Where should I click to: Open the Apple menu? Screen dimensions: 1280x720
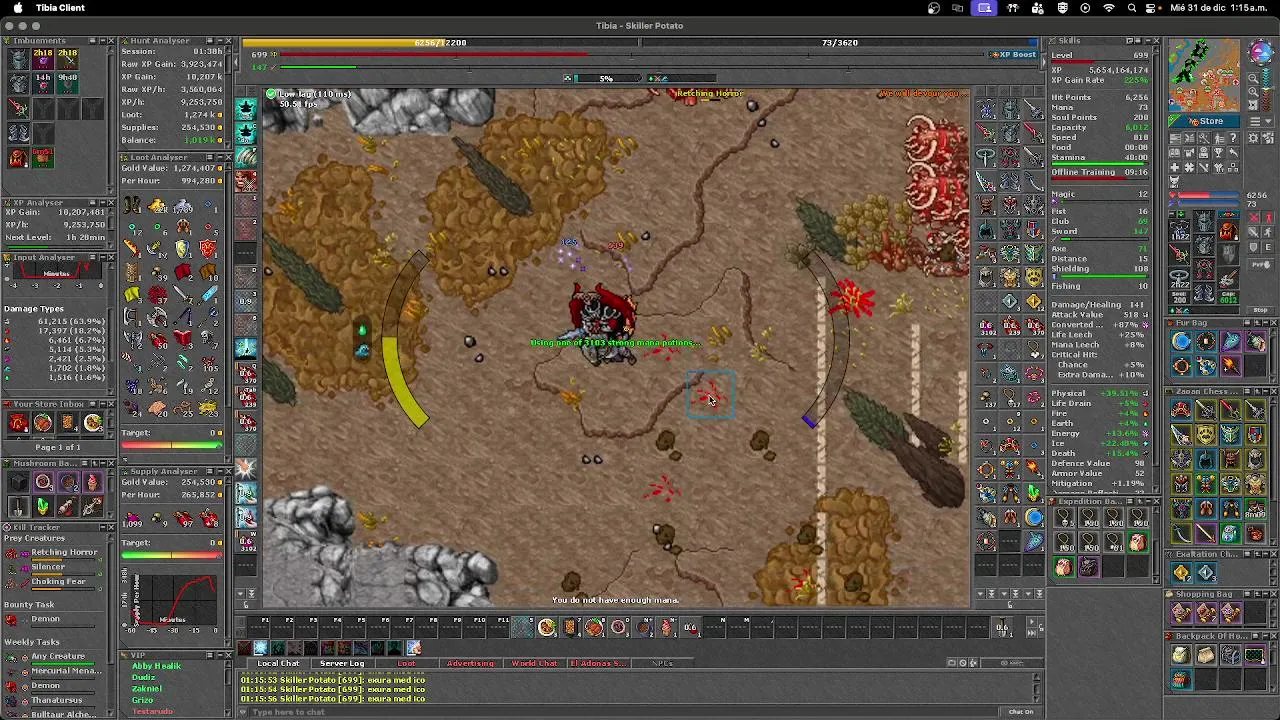click(x=17, y=8)
